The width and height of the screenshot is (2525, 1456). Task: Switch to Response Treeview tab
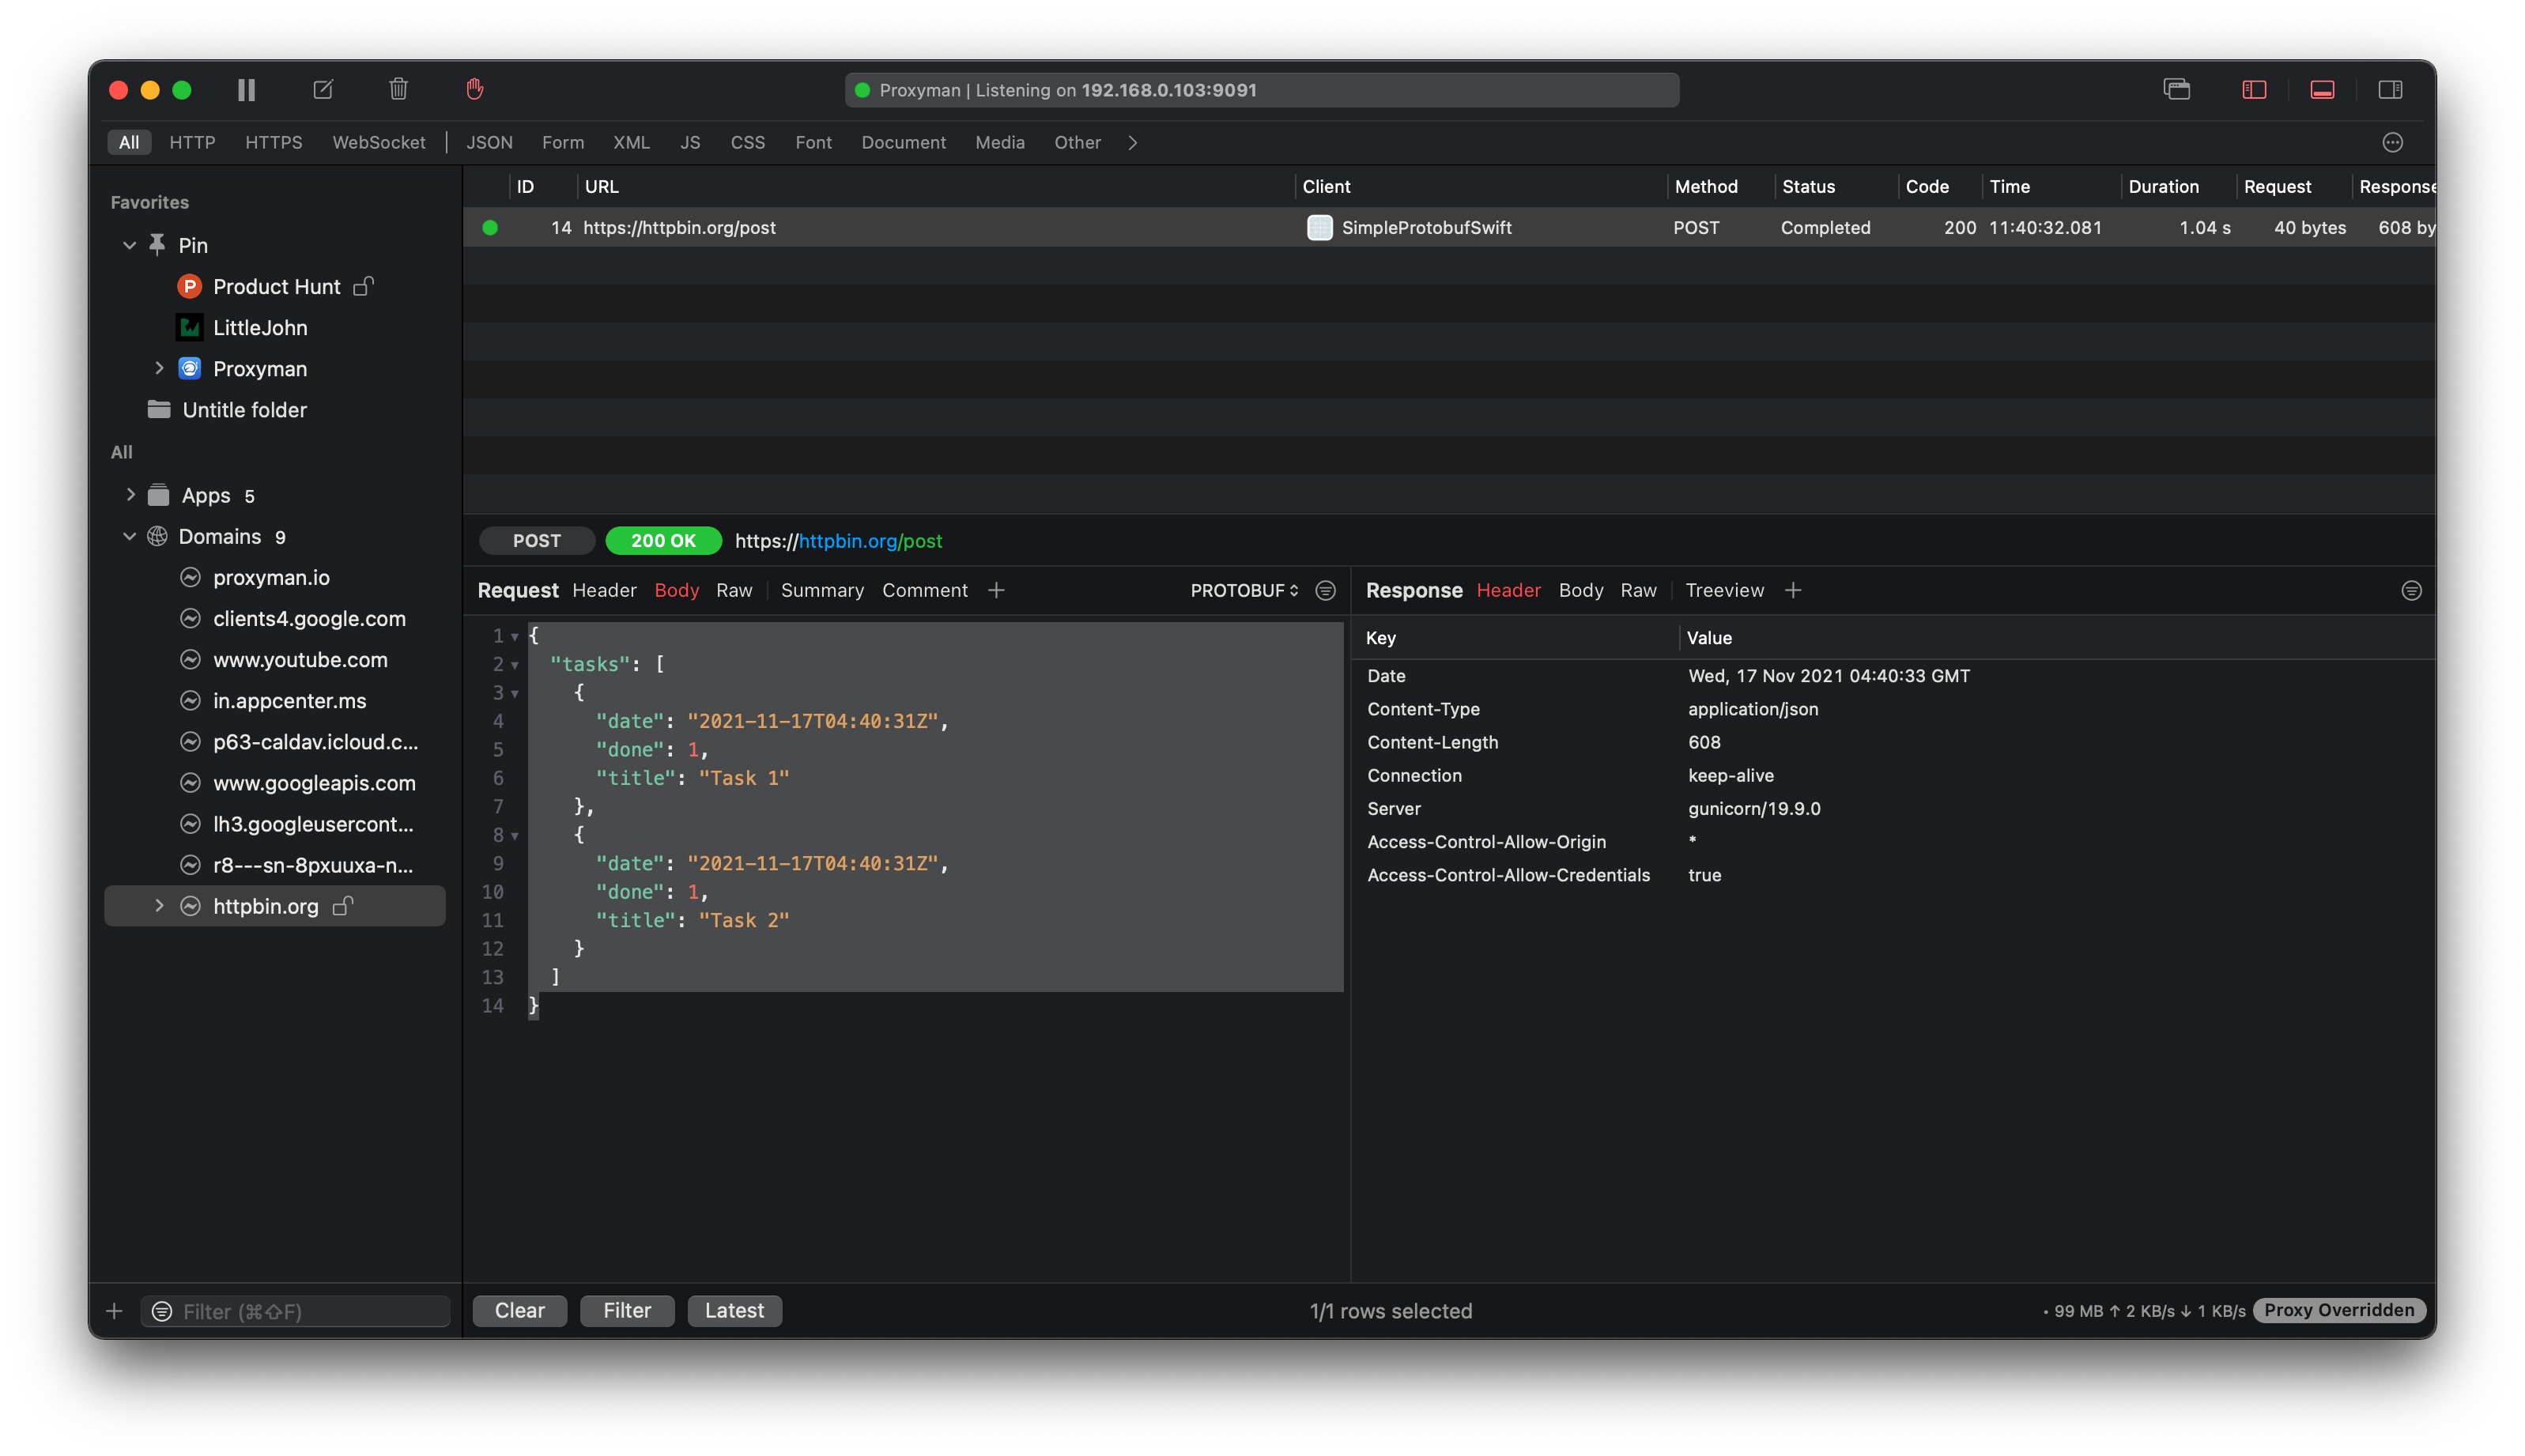click(1724, 591)
